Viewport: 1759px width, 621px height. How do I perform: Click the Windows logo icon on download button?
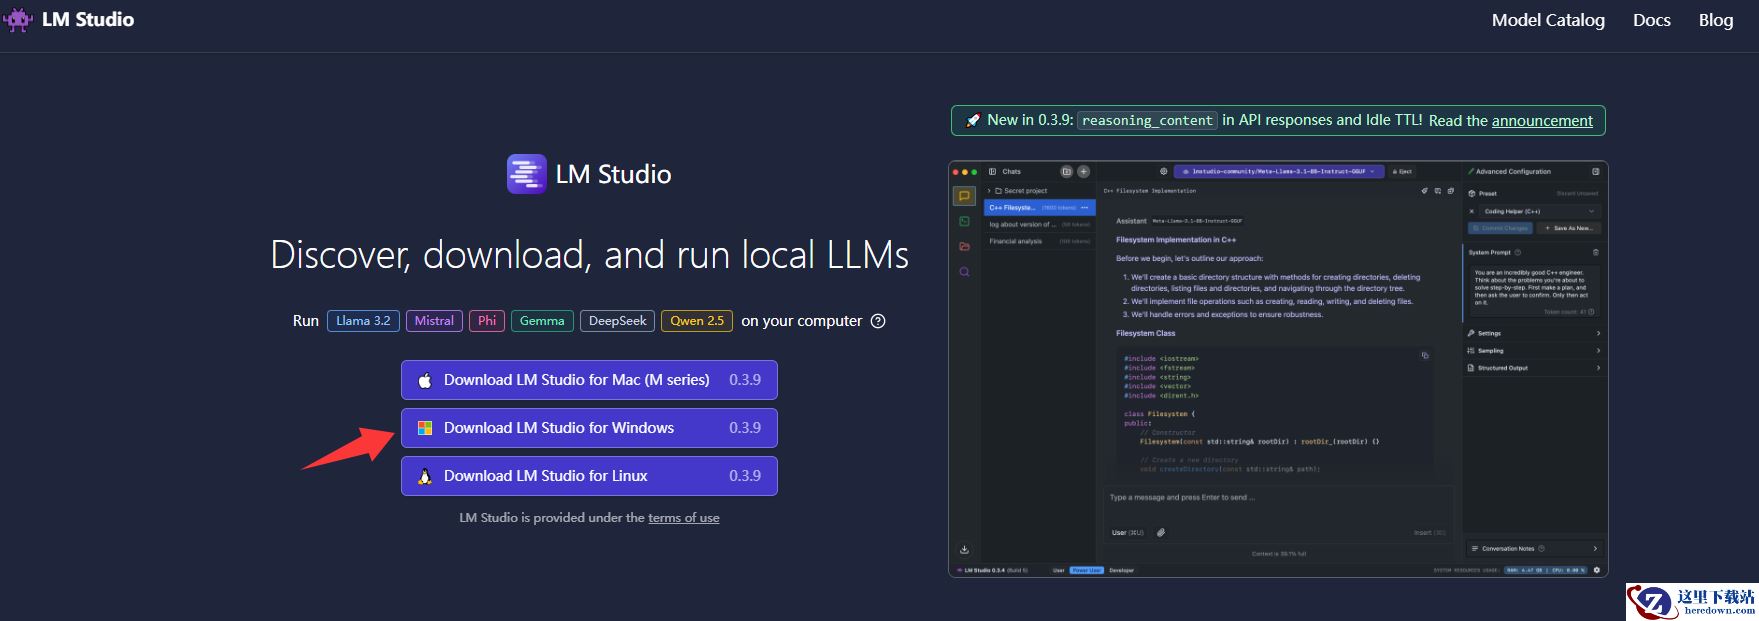(x=424, y=428)
